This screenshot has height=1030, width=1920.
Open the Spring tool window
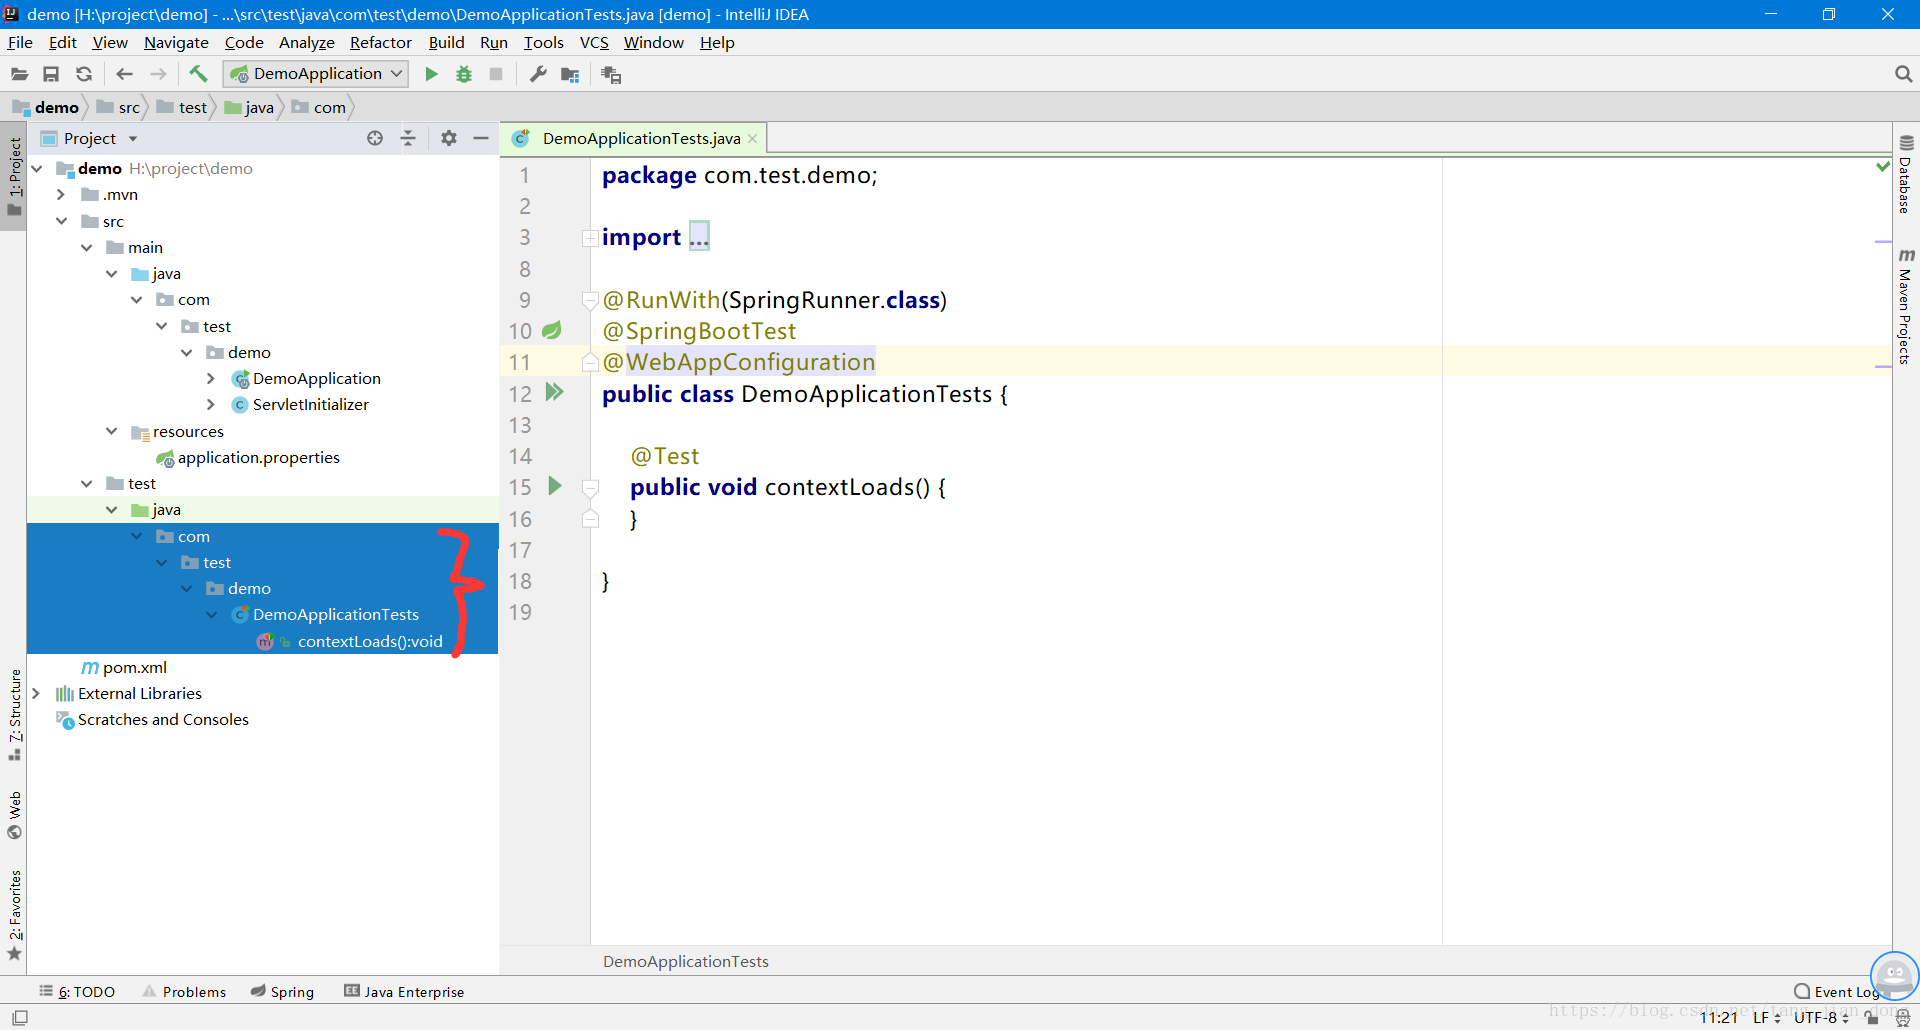tap(282, 991)
